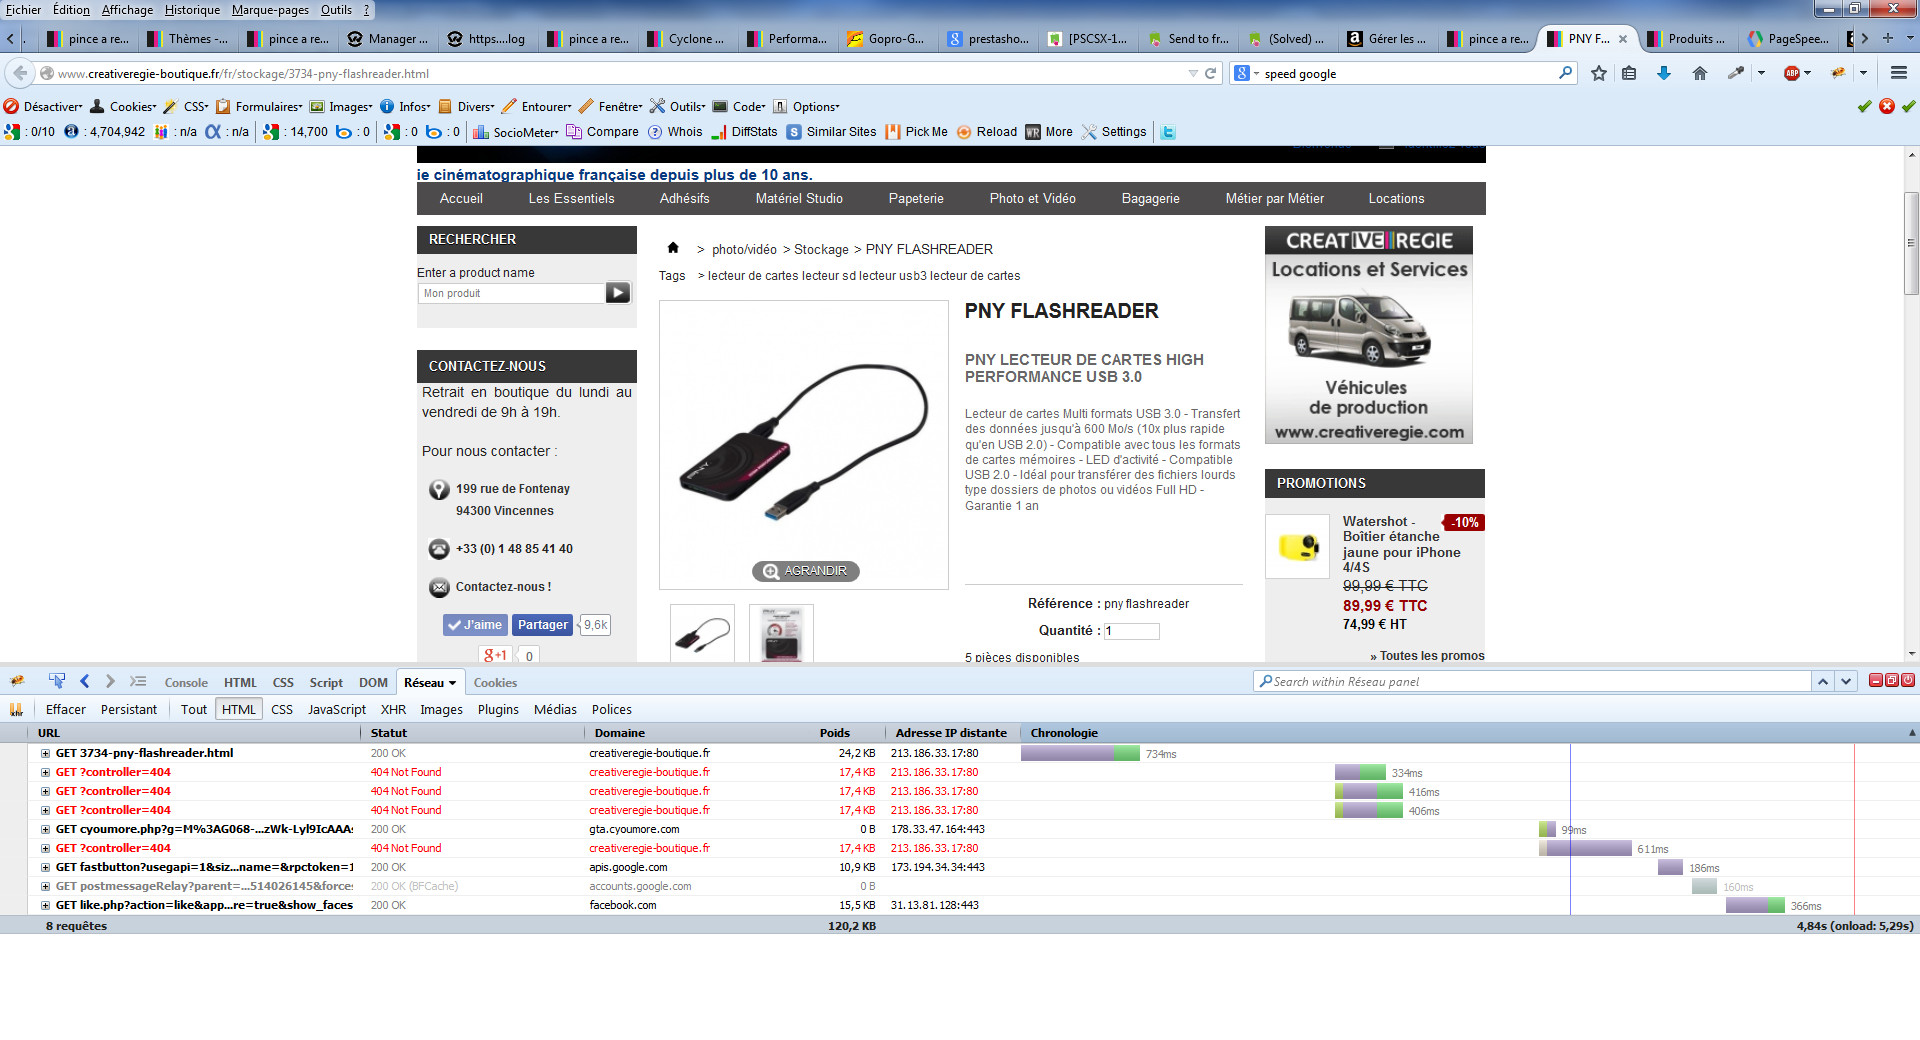Toggle the Break on XHR icon

[16, 710]
